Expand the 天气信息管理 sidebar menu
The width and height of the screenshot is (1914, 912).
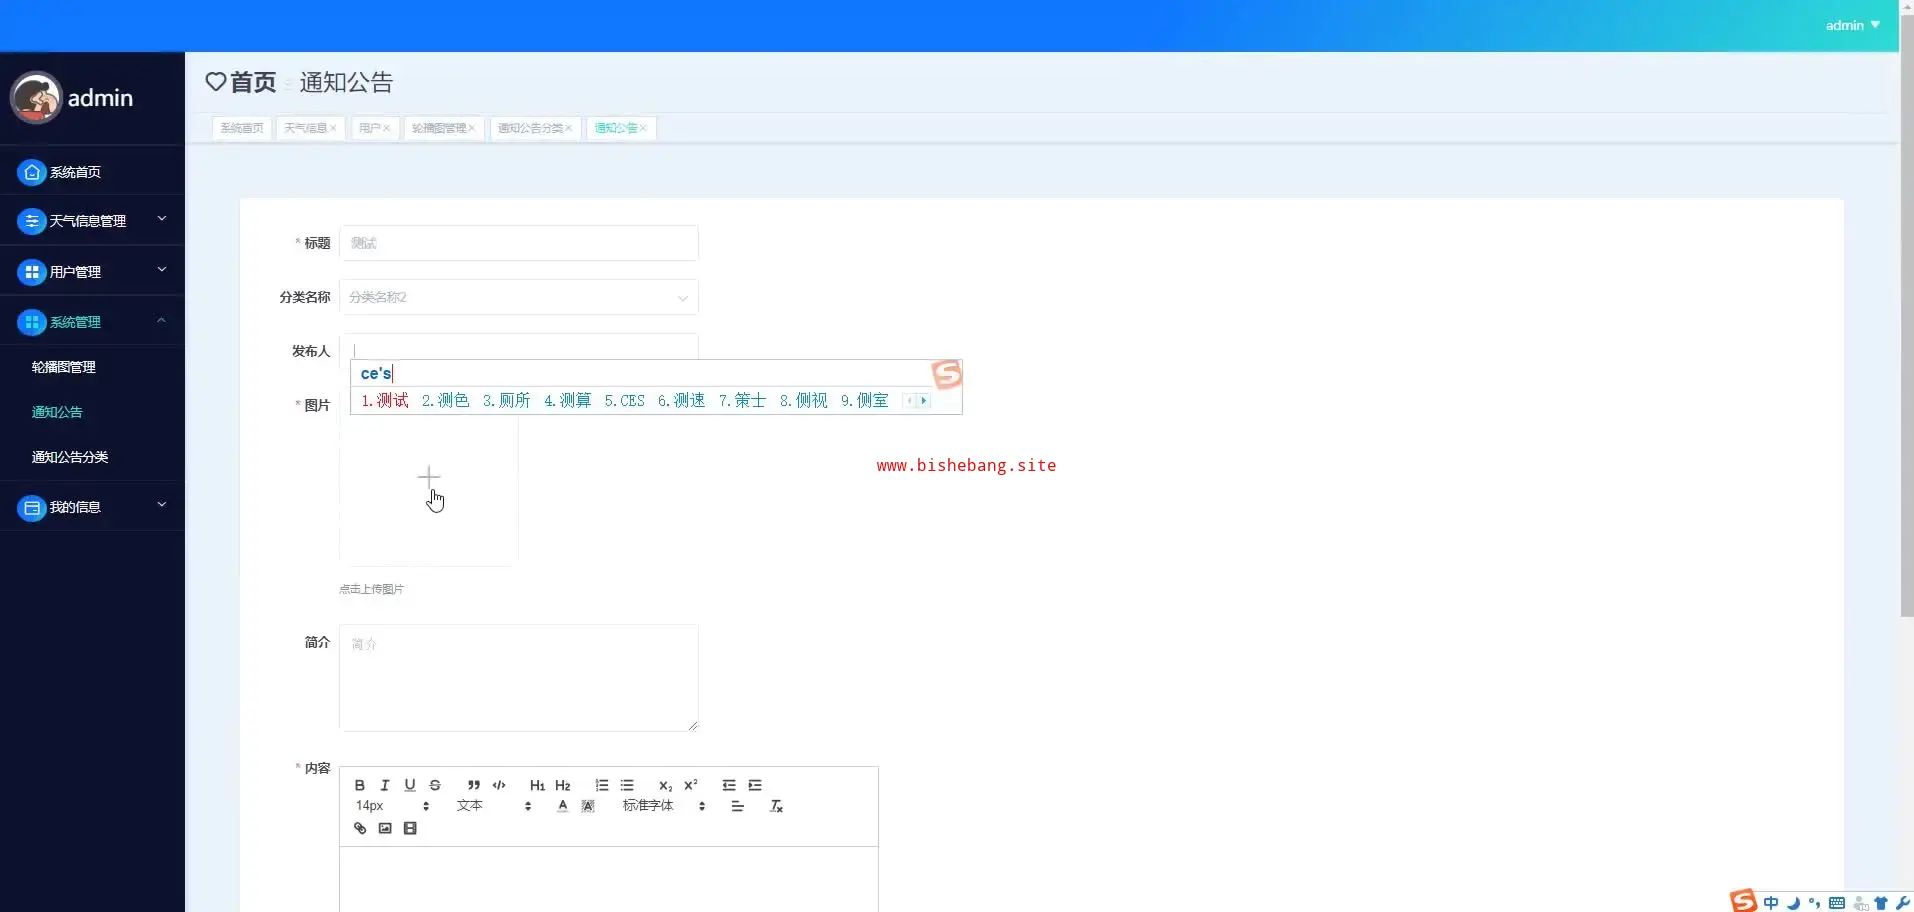(92, 221)
